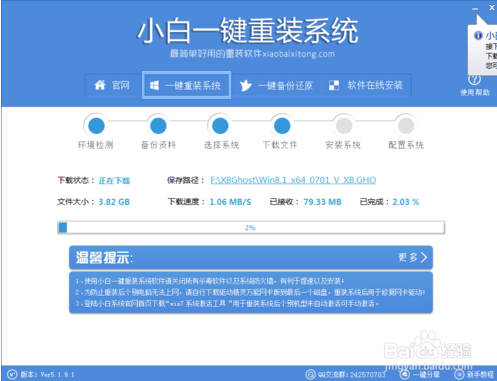497x381 pixels.
Task: Click the 选择系统 step circle
Action: pos(220,126)
